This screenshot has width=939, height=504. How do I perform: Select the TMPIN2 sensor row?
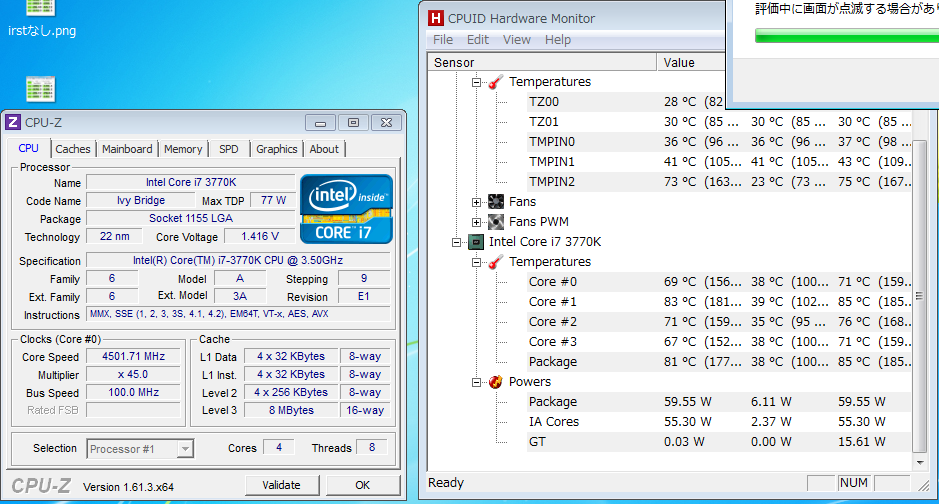click(x=719, y=182)
